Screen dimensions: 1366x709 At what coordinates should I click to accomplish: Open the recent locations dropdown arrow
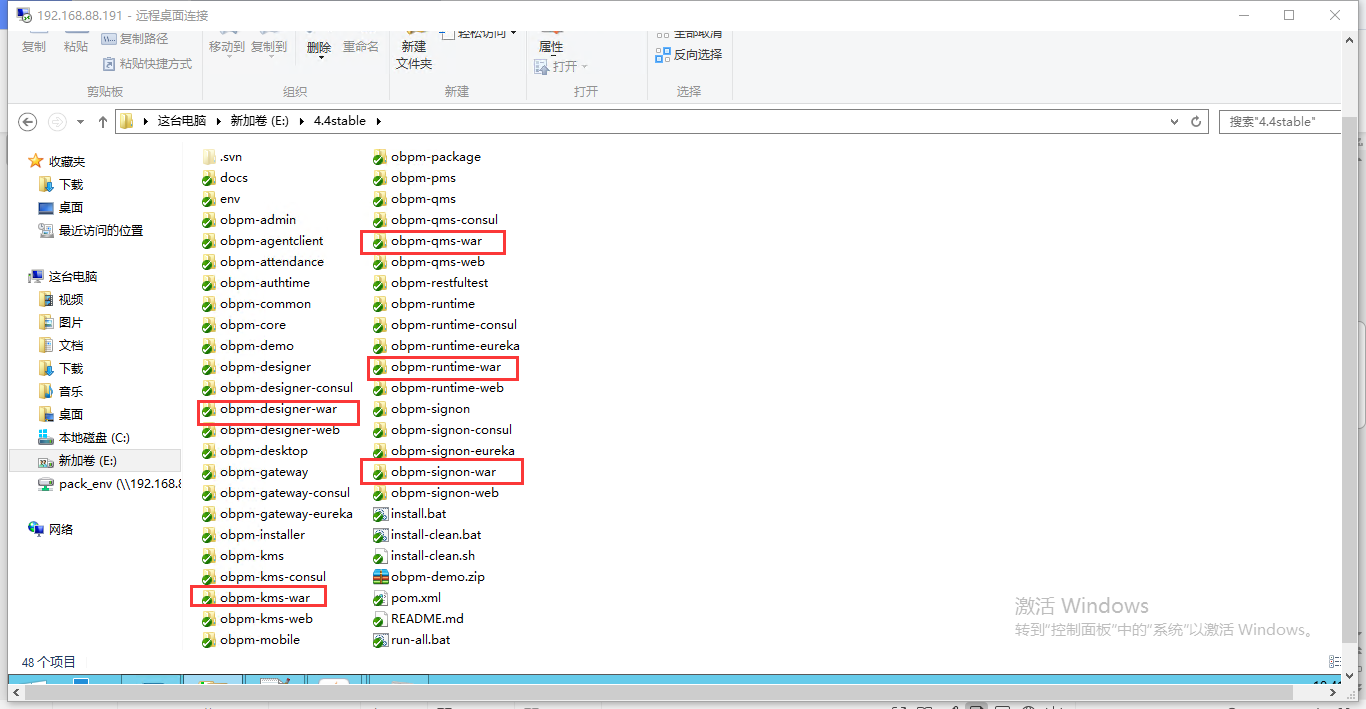(x=79, y=122)
